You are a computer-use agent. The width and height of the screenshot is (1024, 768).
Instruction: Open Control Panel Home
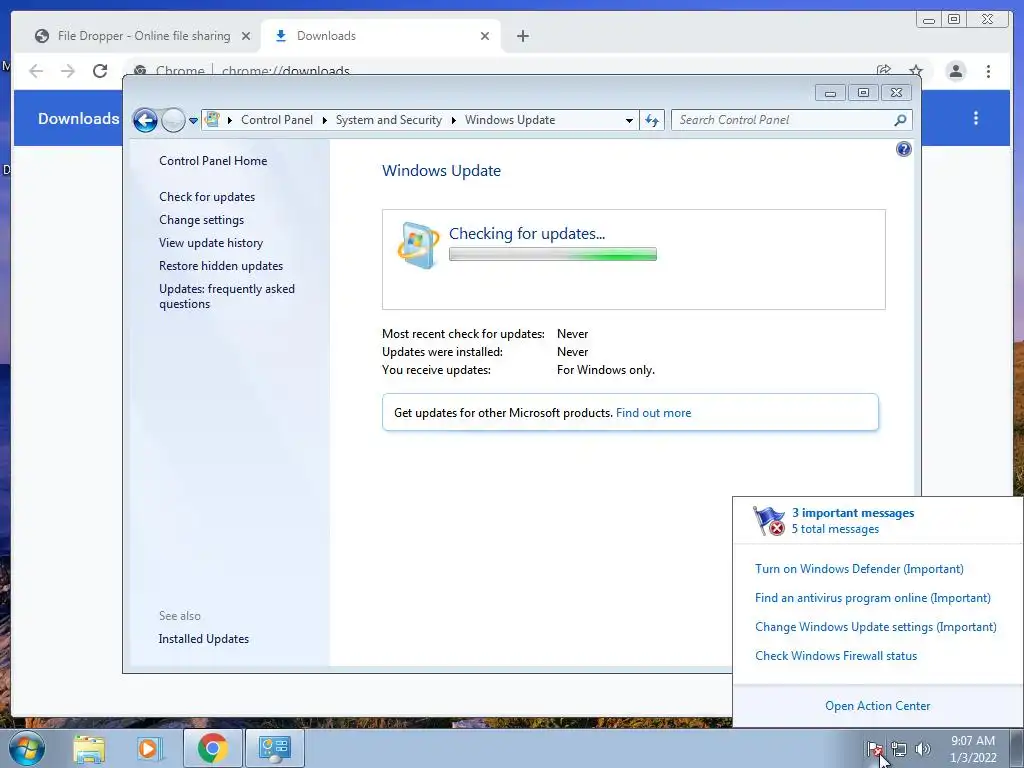click(213, 161)
